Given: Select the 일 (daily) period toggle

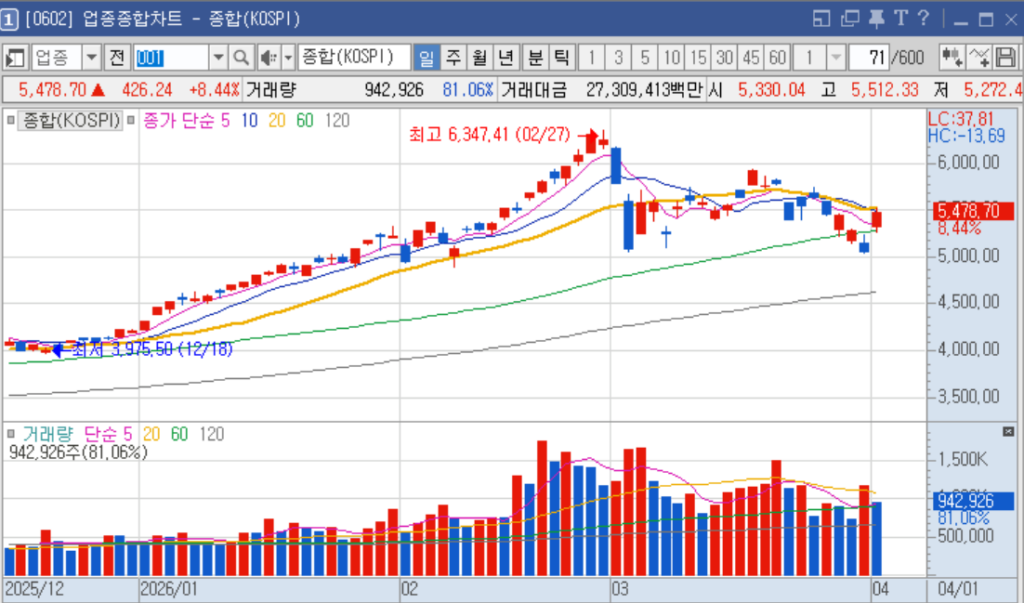Looking at the screenshot, I should [427, 57].
